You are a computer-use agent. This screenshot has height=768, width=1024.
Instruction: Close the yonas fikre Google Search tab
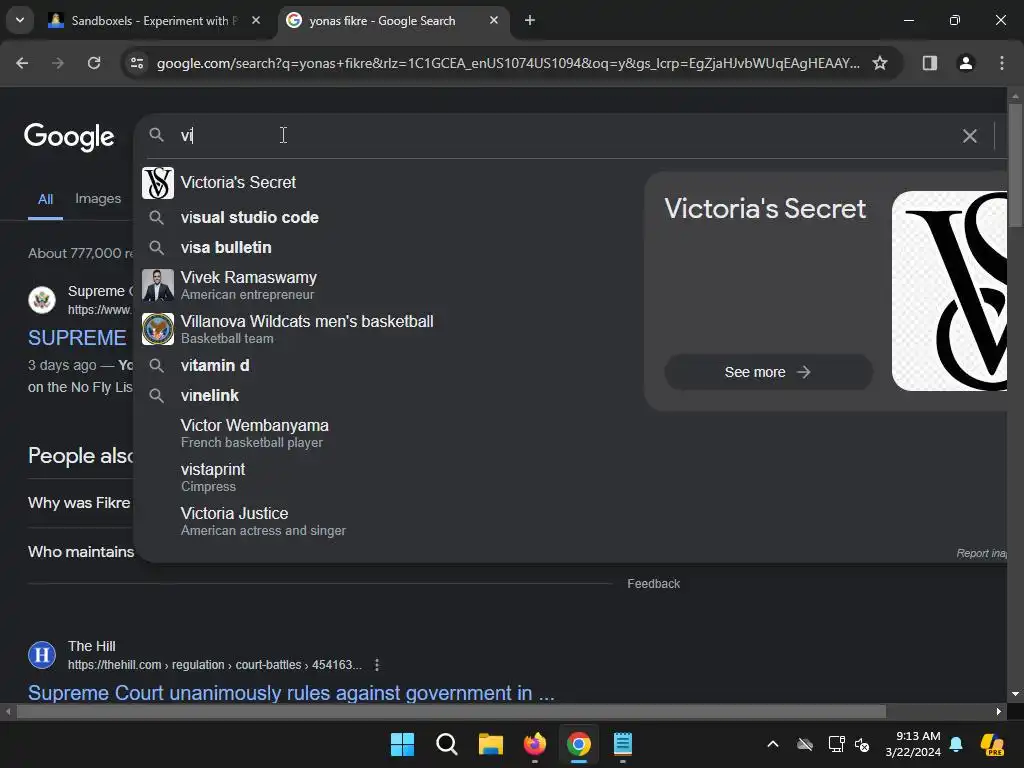[x=494, y=21]
